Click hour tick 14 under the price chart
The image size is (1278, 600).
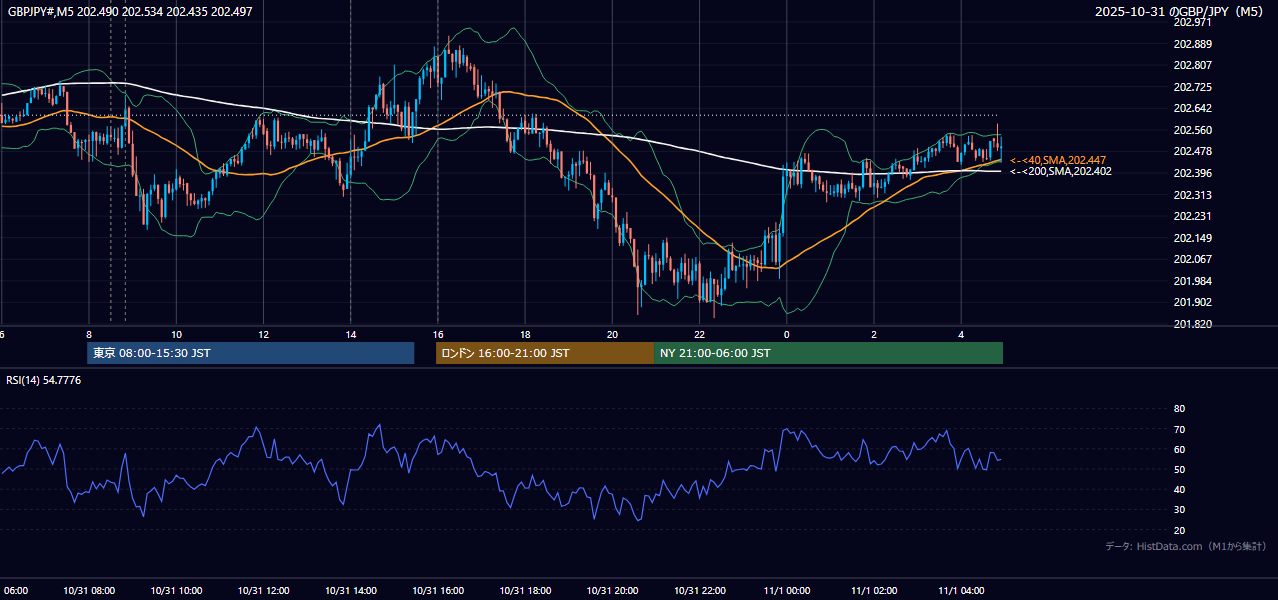[350, 334]
